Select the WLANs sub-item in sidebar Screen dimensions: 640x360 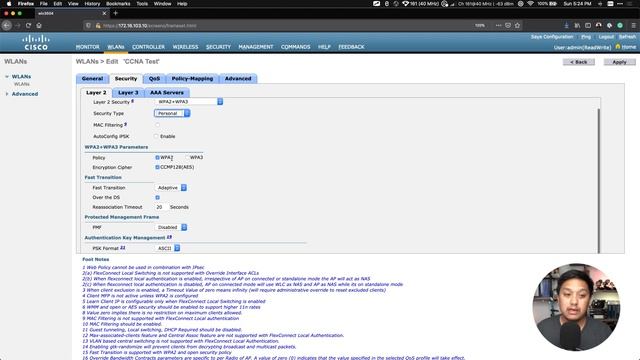tap(22, 84)
